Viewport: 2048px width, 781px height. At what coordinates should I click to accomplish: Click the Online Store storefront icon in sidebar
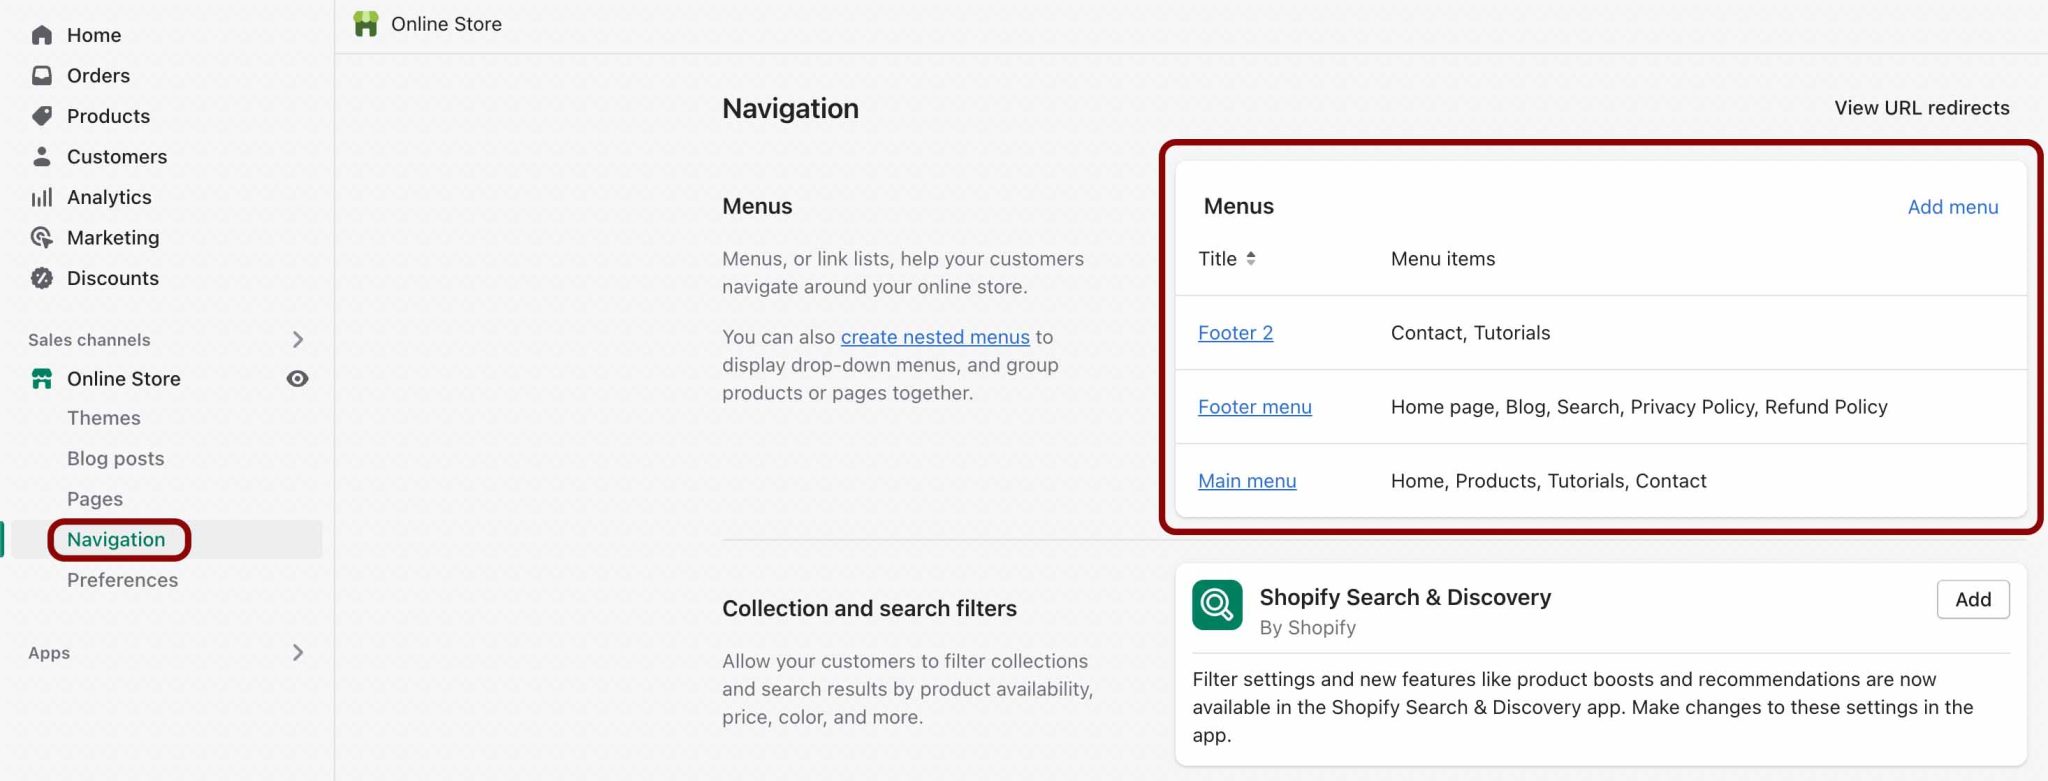pos(41,379)
